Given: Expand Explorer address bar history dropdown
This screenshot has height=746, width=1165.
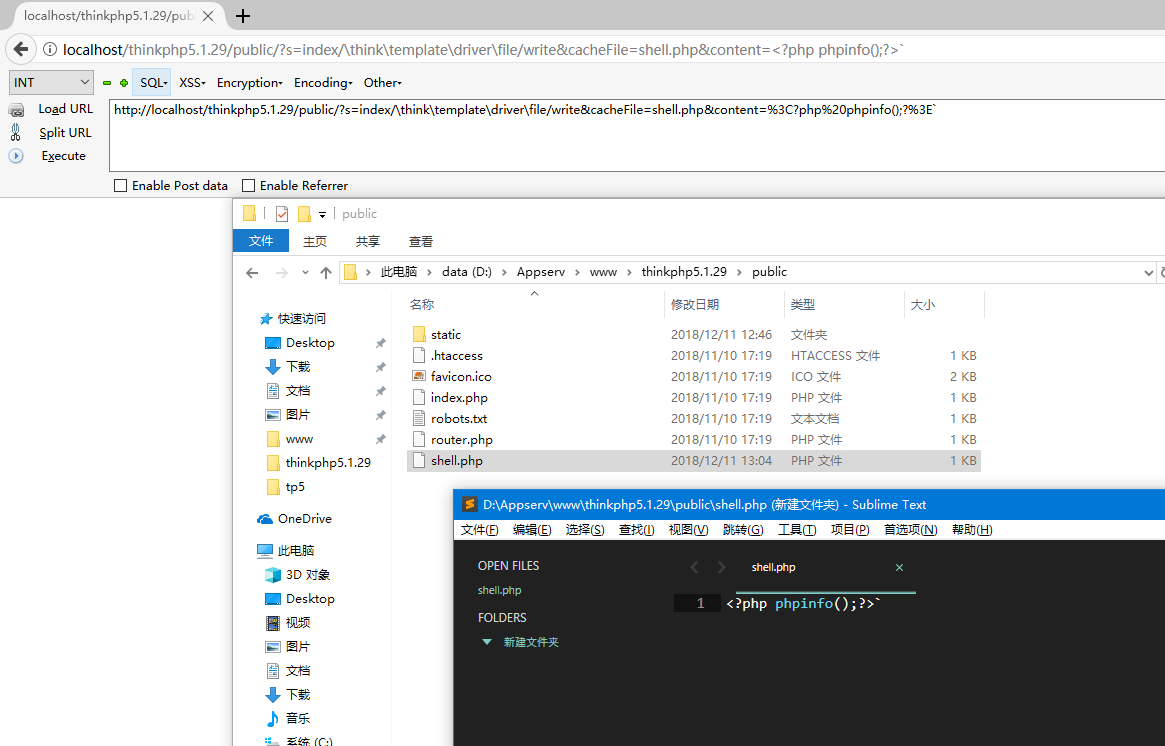Looking at the screenshot, I should tap(1148, 273).
